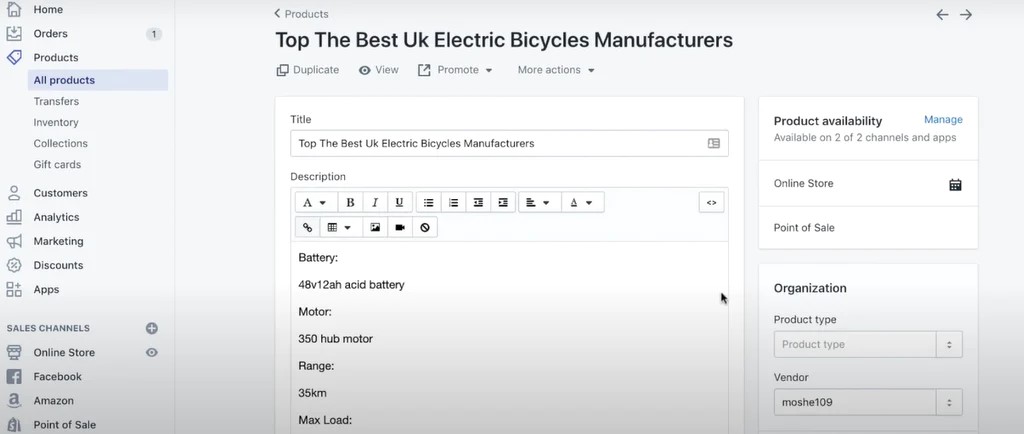Click the Online Store eye icon
Screen dimensions: 1024x434
tap(152, 353)
